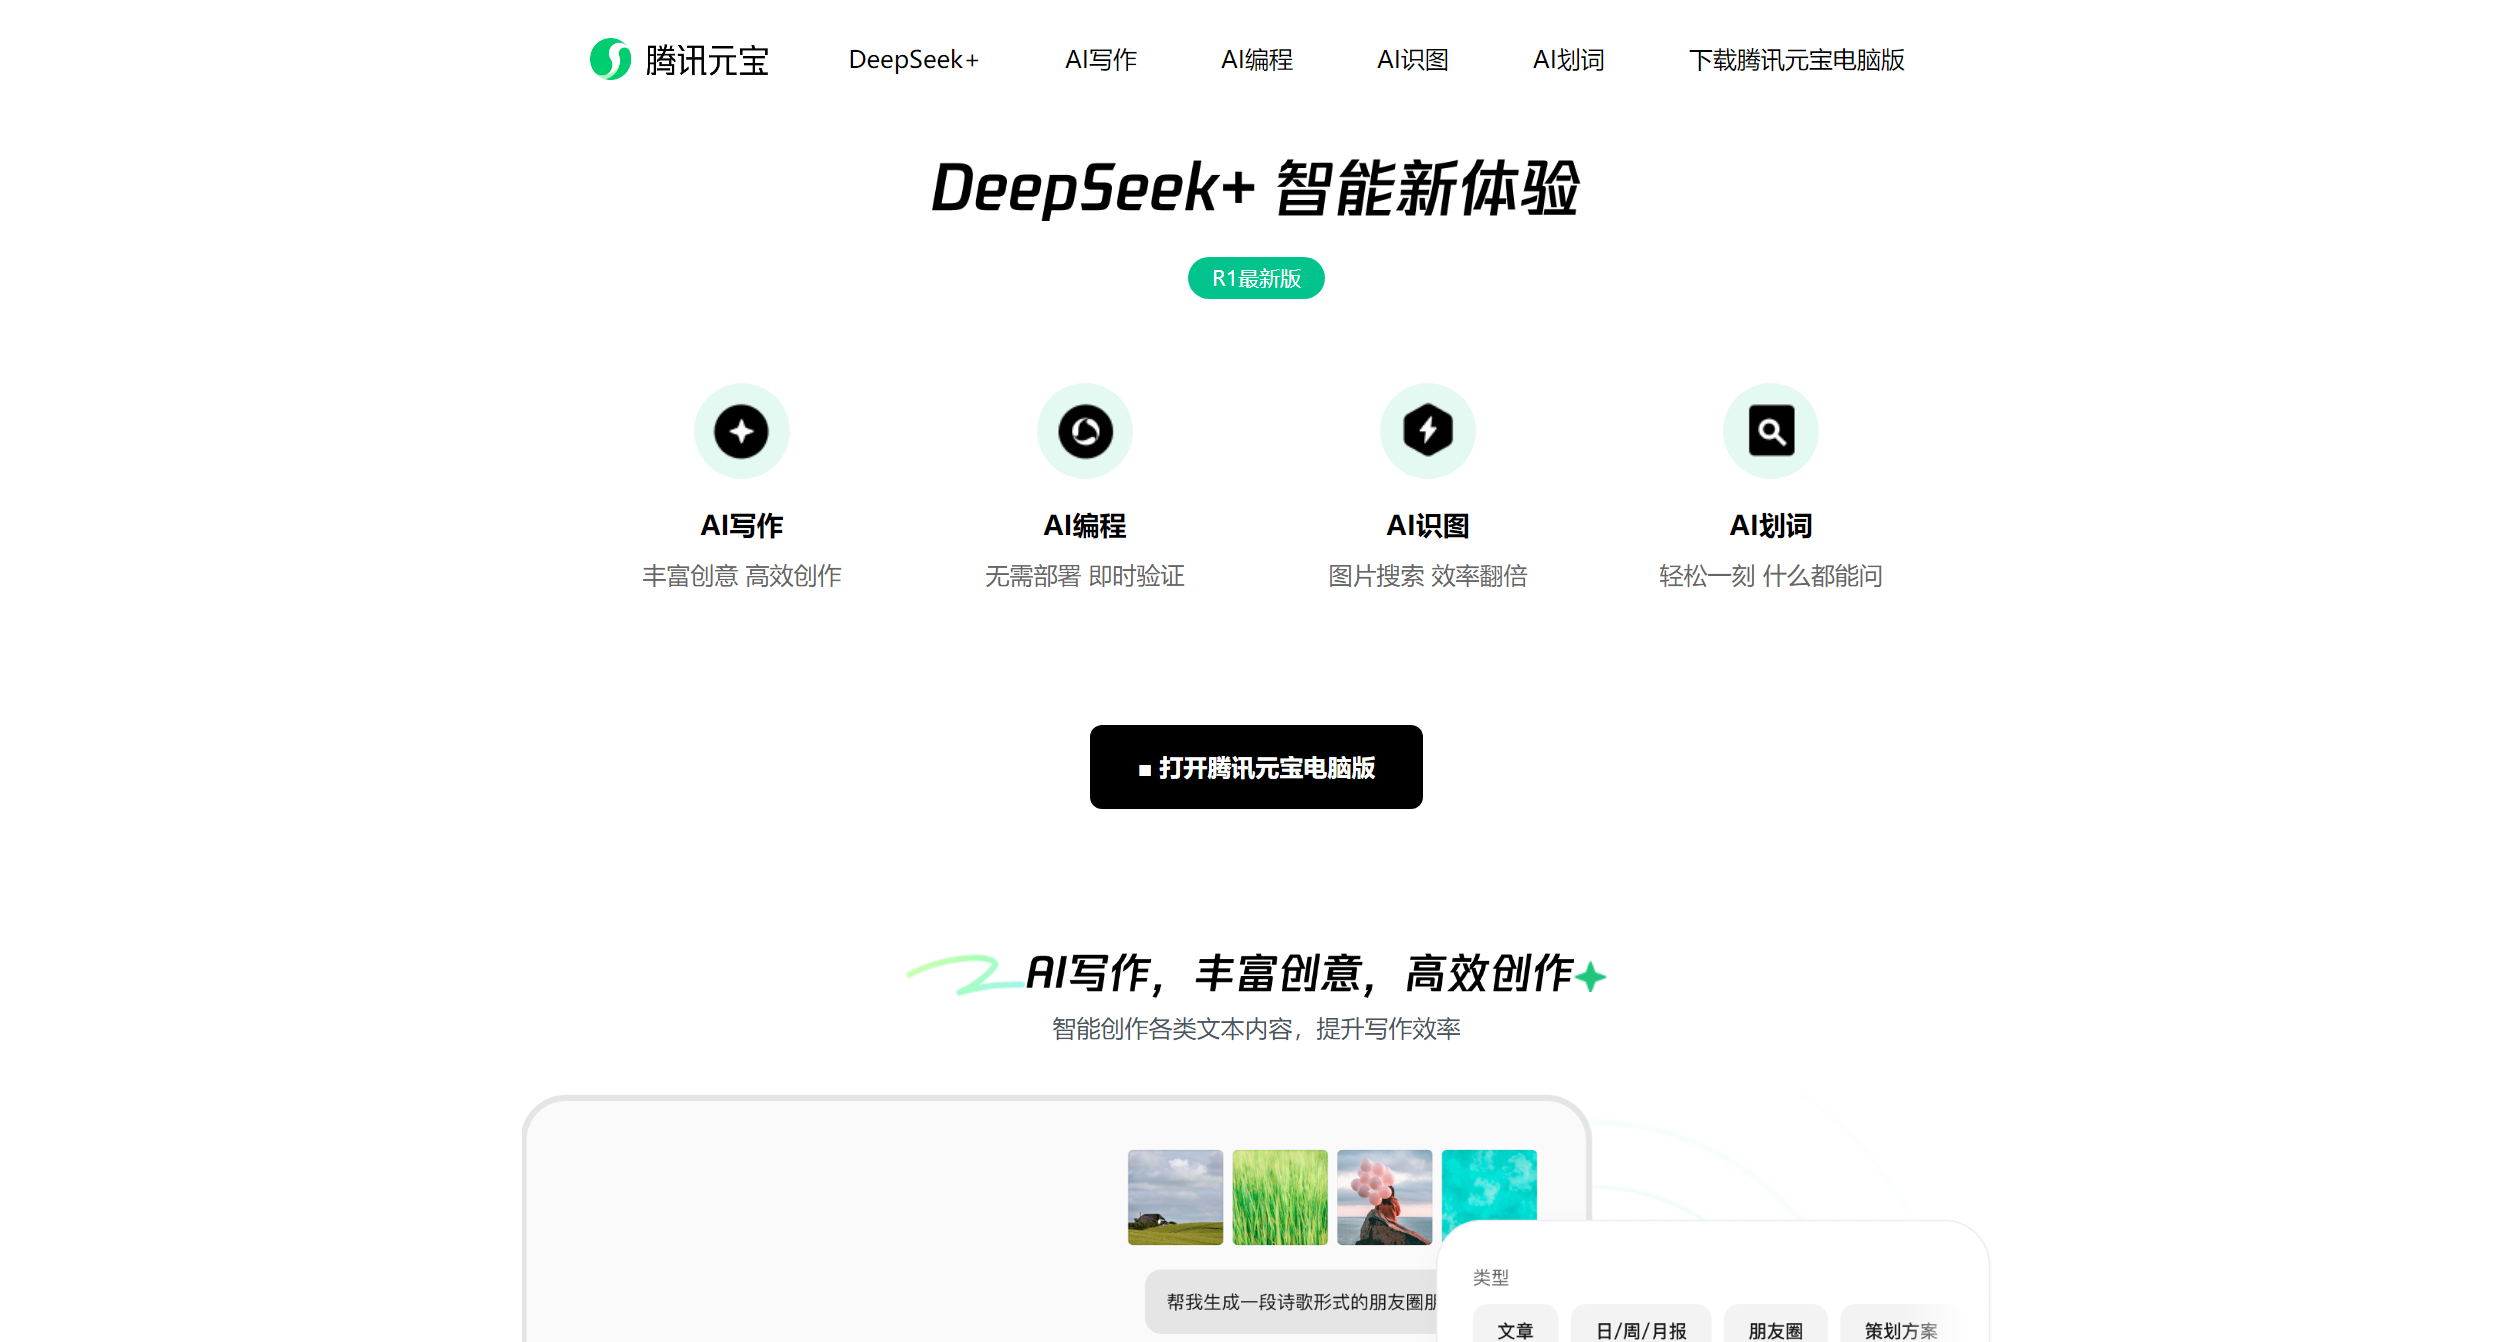Click the AI划词 magnifier search icon
2512x1342 pixels.
(x=1770, y=431)
